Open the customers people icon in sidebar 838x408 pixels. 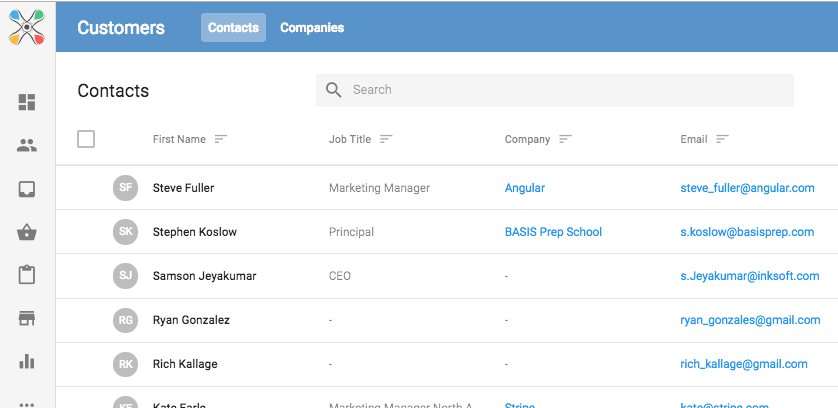pyautogui.click(x=27, y=145)
